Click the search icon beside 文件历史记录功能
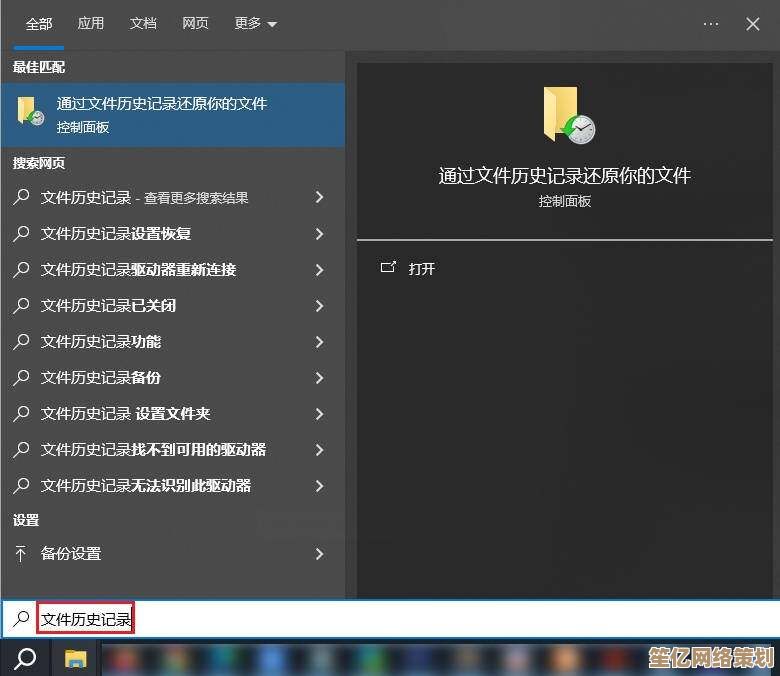 tap(22, 342)
